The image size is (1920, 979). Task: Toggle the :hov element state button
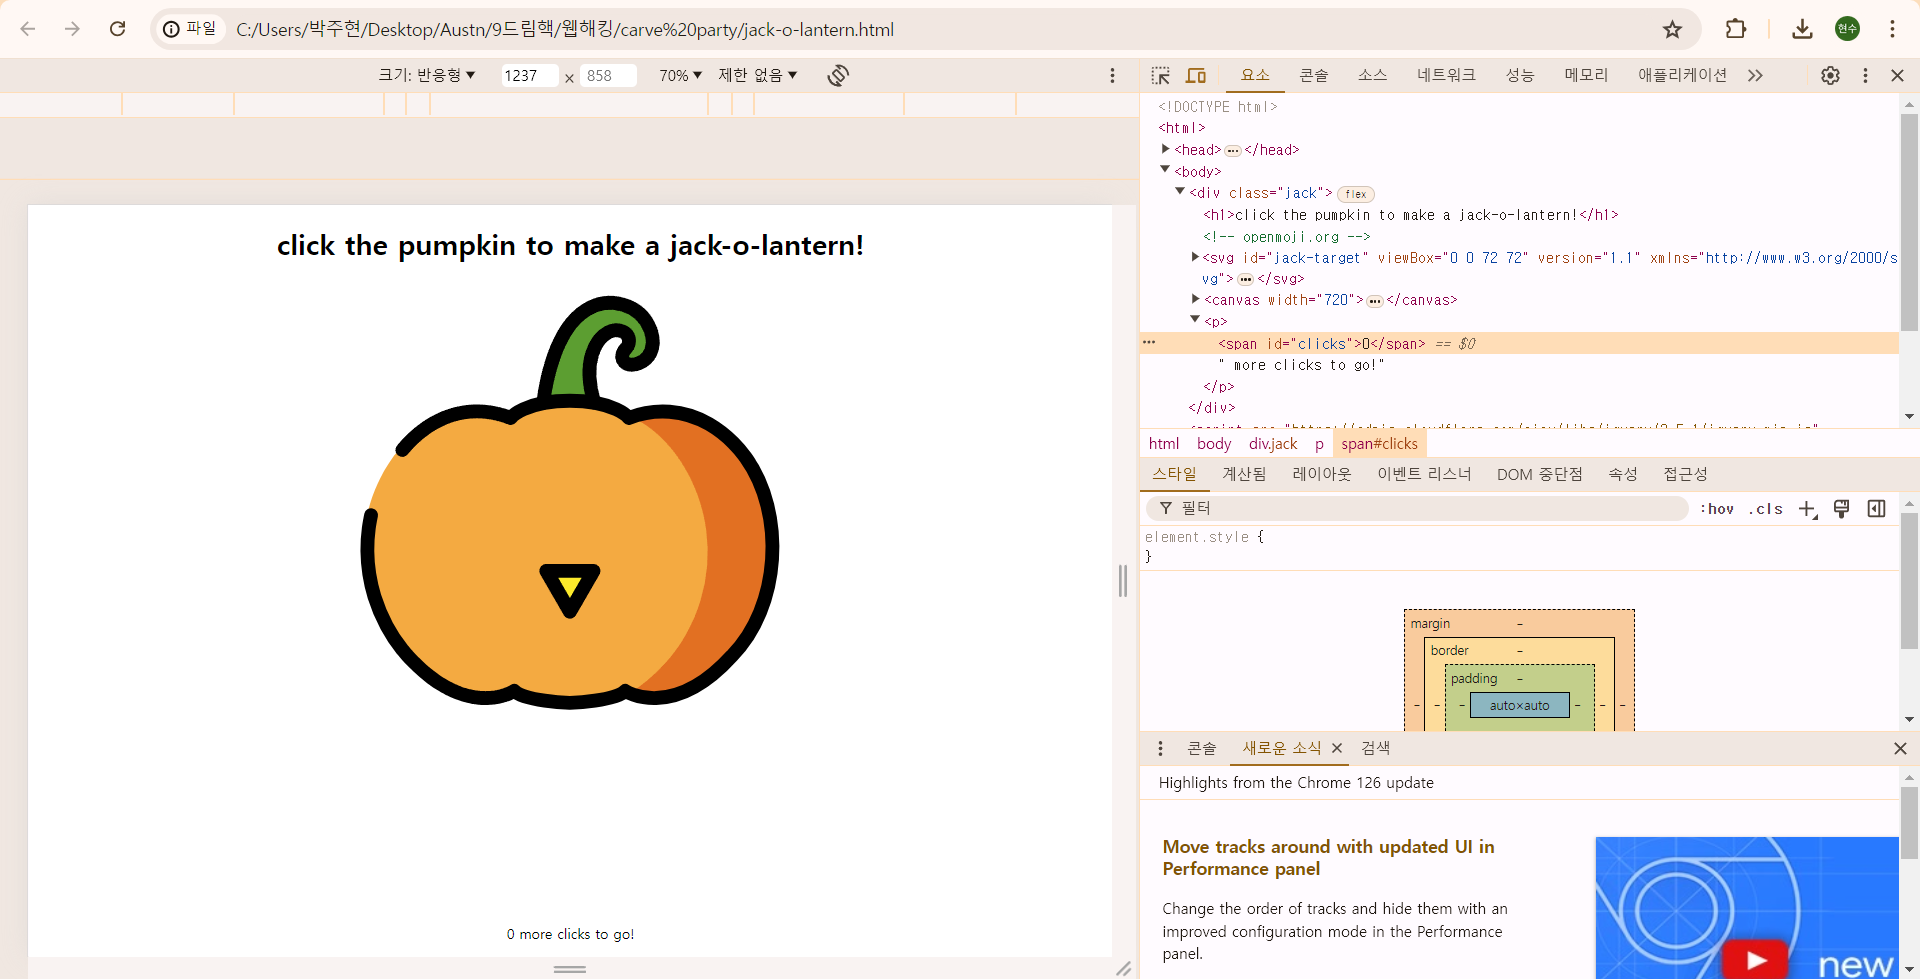[x=1717, y=509]
